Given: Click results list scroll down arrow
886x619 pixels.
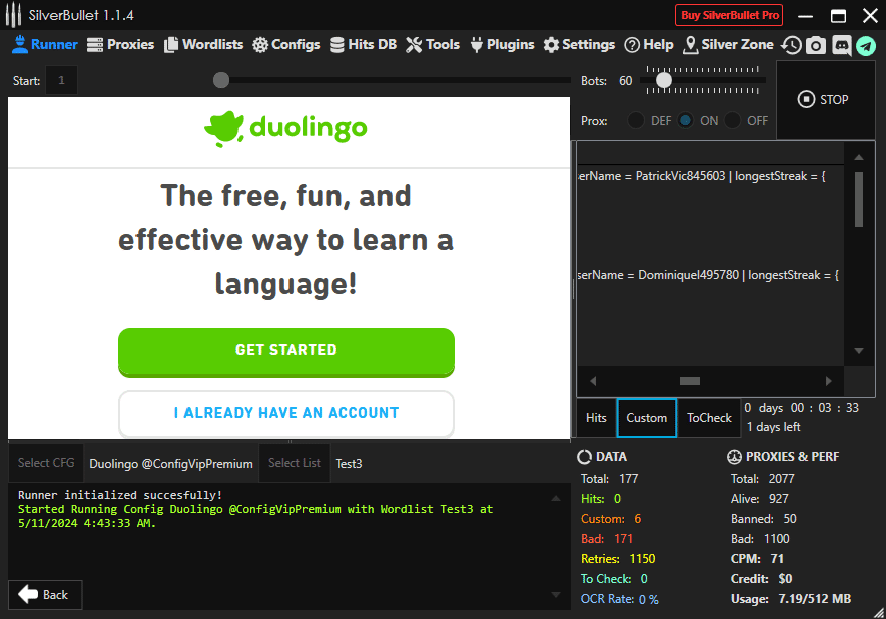Looking at the screenshot, I should (x=859, y=351).
